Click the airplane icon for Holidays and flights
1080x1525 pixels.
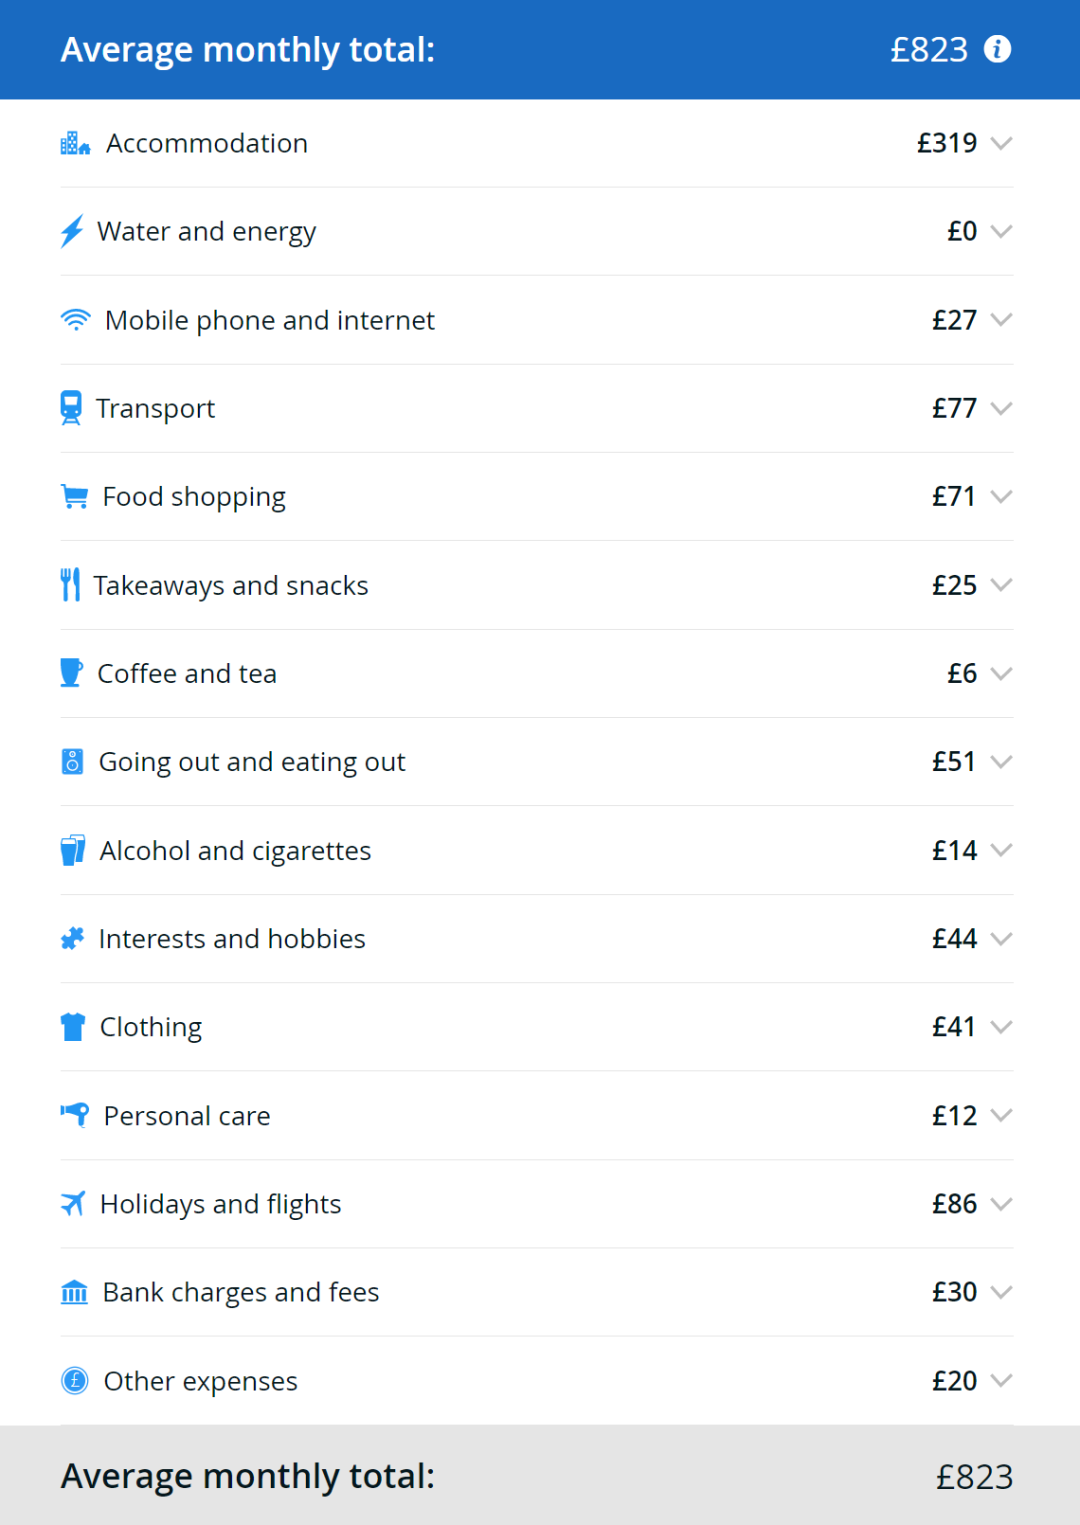[73, 1204]
